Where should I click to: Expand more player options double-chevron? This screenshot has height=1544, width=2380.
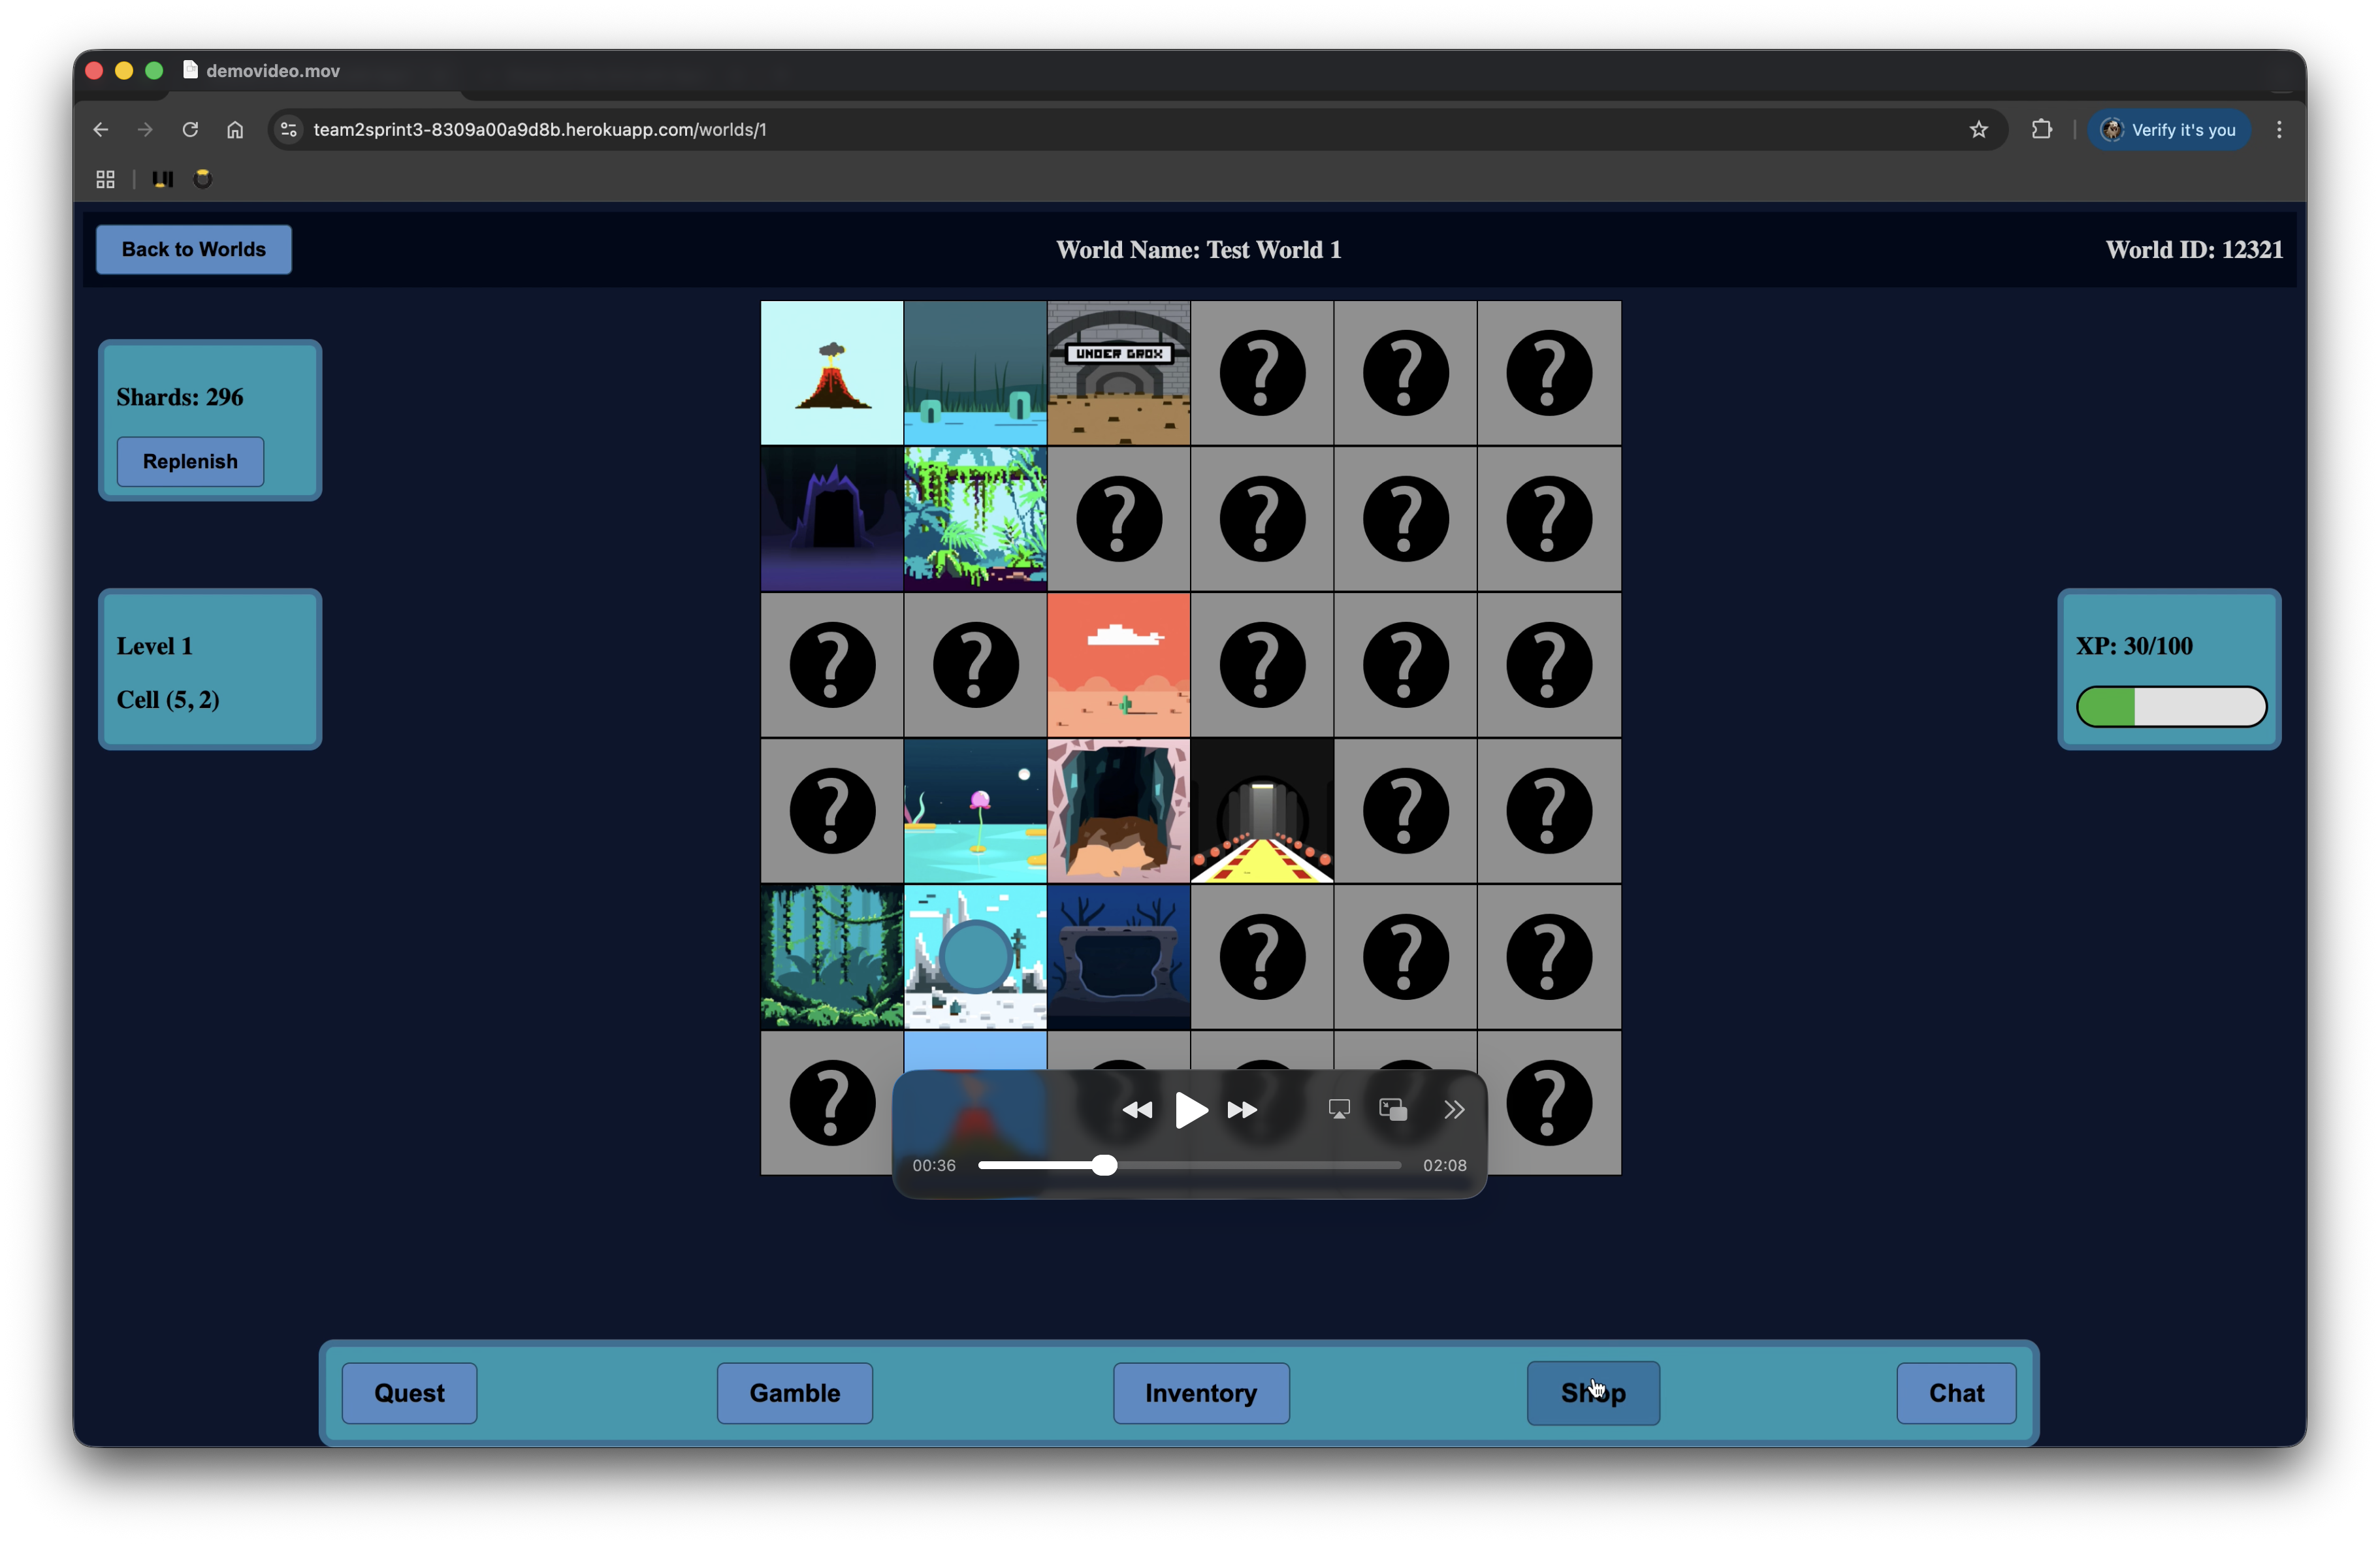pyautogui.click(x=1454, y=1109)
